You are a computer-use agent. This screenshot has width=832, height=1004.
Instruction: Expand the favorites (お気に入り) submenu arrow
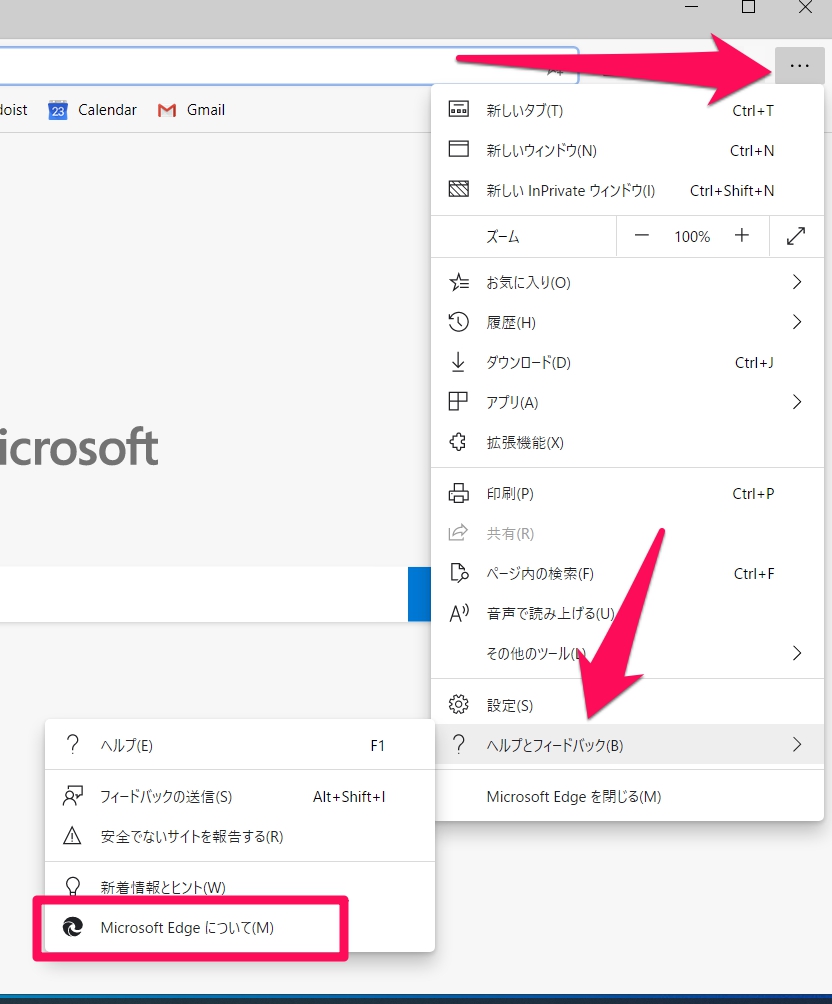click(797, 283)
